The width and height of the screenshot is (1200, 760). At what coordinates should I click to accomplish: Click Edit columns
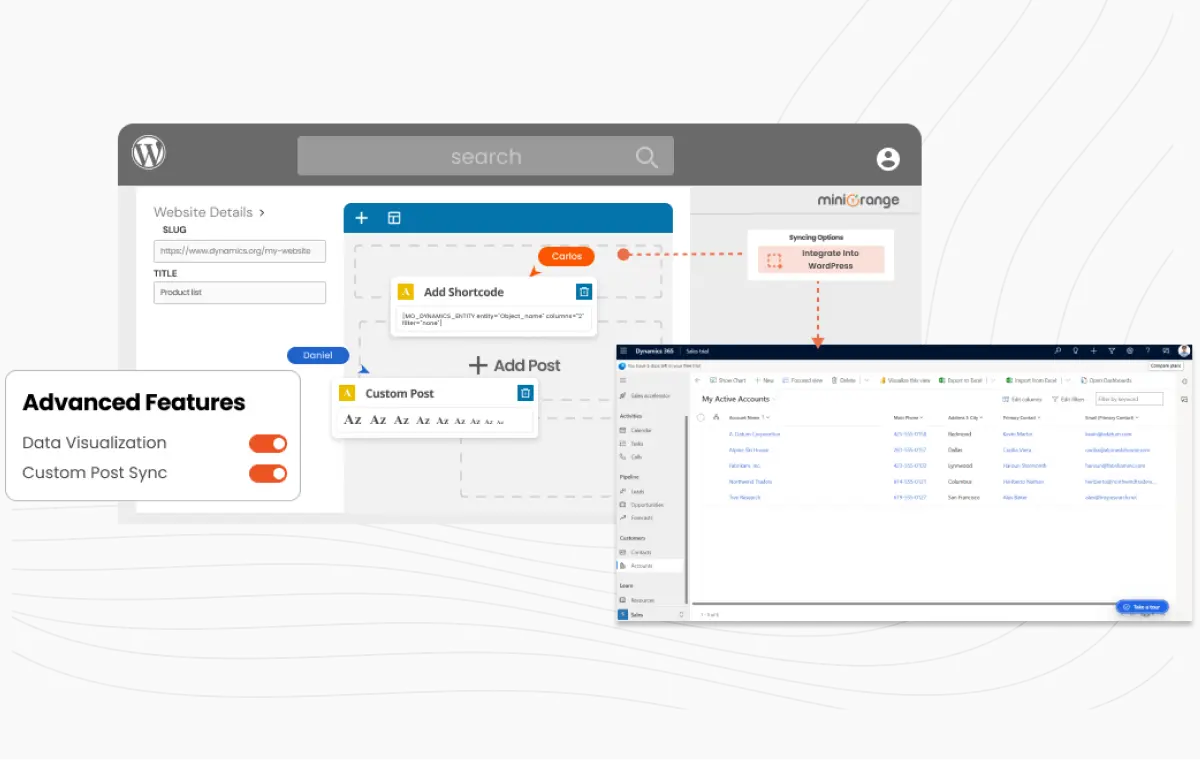click(x=1022, y=399)
